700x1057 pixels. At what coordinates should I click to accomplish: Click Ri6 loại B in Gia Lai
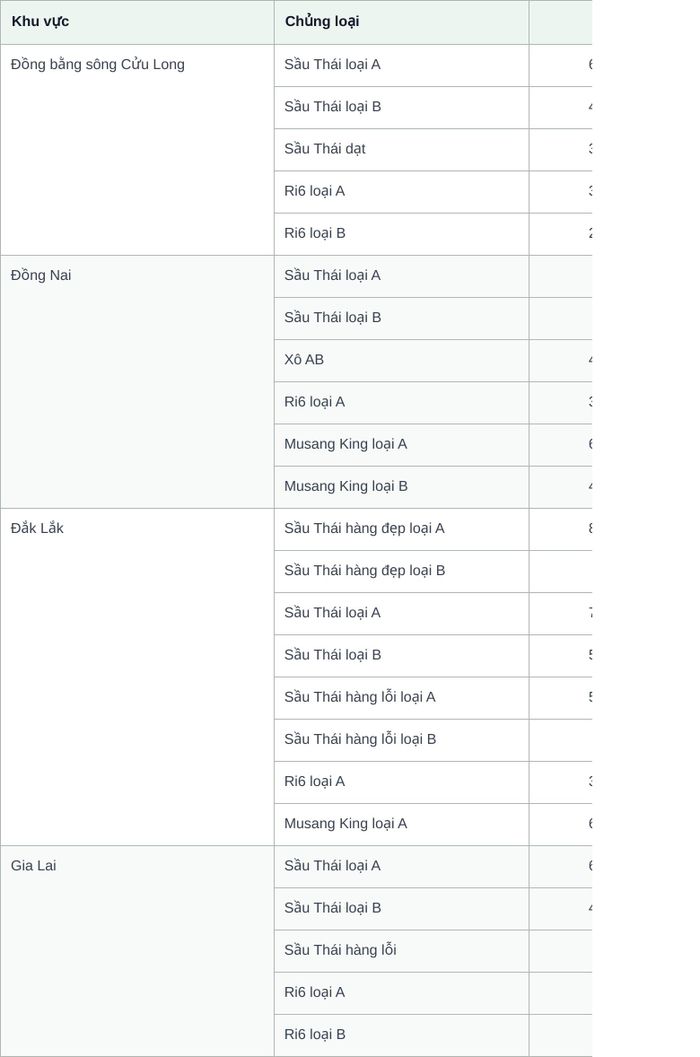click(x=401, y=1035)
